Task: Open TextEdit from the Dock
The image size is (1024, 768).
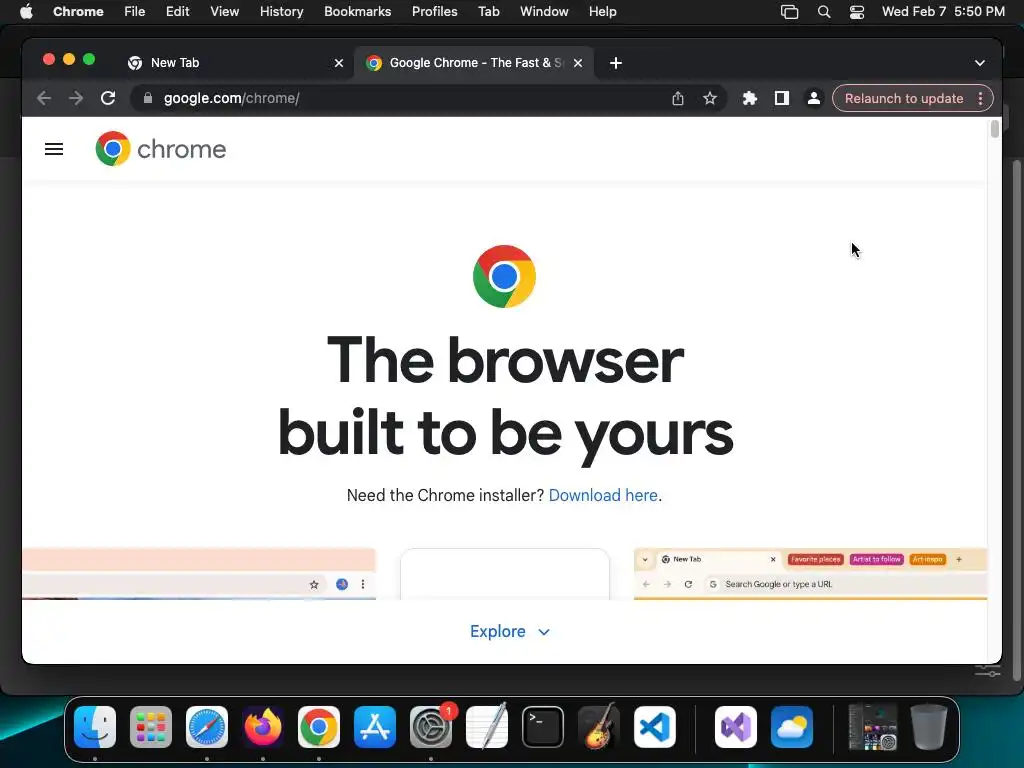Action: pos(487,727)
